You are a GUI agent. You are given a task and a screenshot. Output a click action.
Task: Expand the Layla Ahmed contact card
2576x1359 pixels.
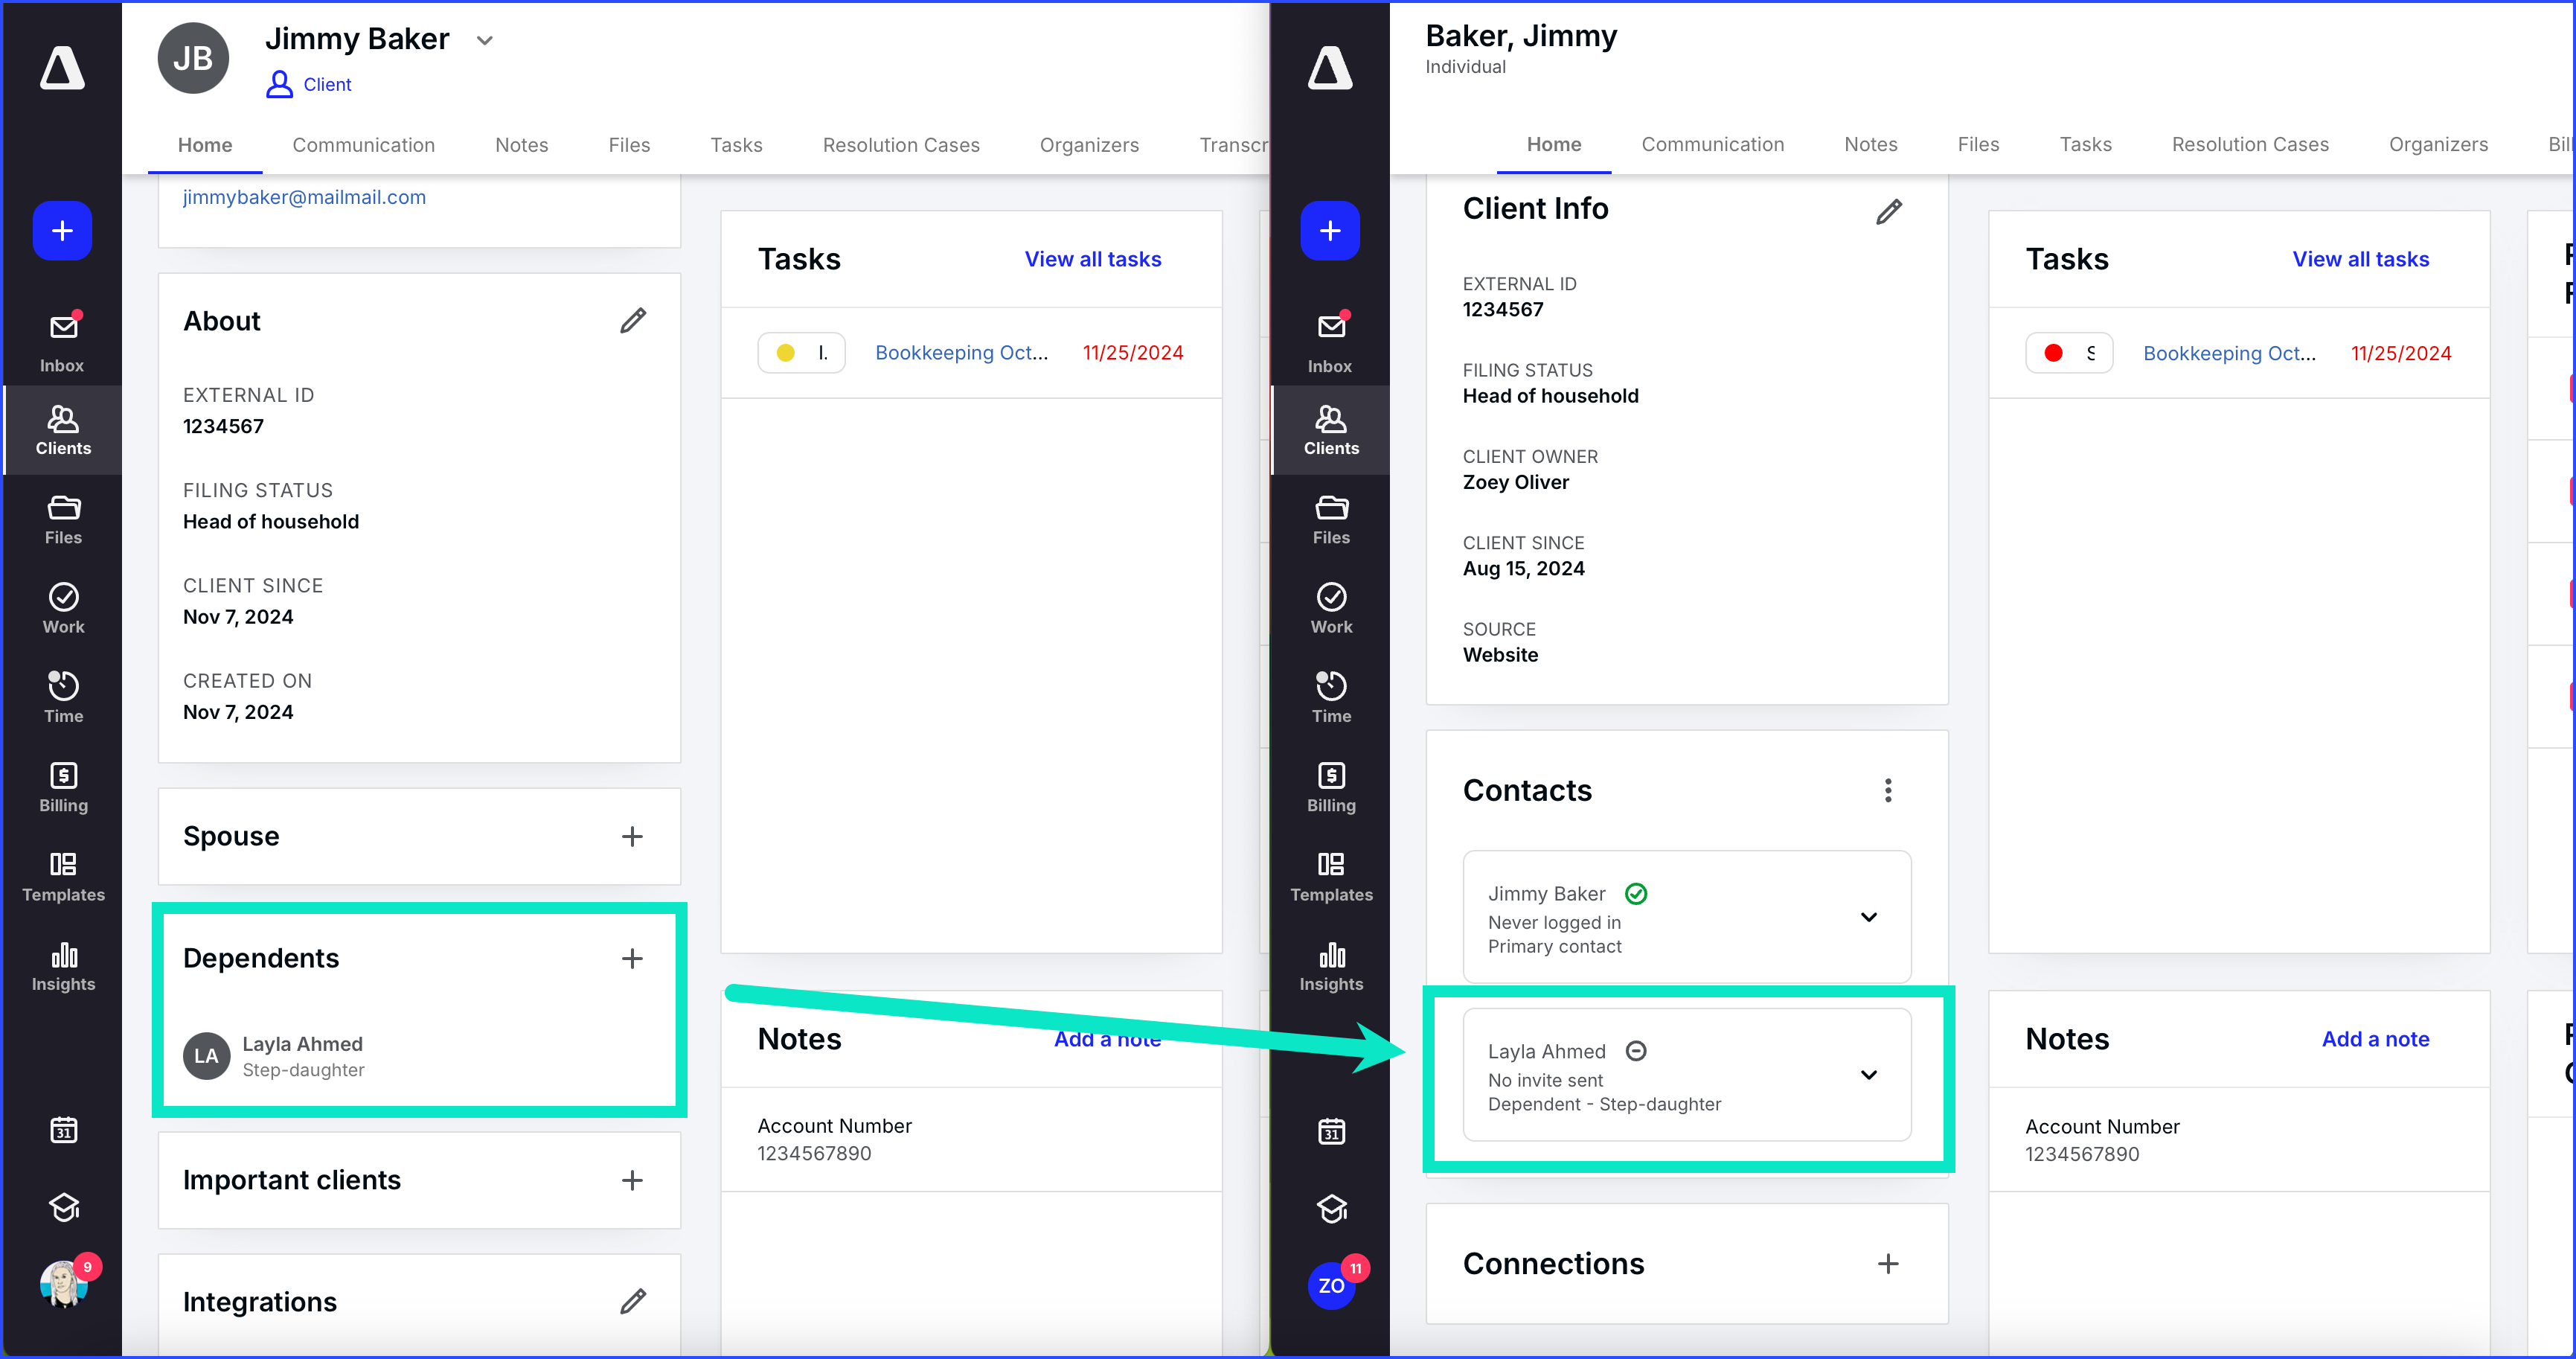tap(1868, 1075)
